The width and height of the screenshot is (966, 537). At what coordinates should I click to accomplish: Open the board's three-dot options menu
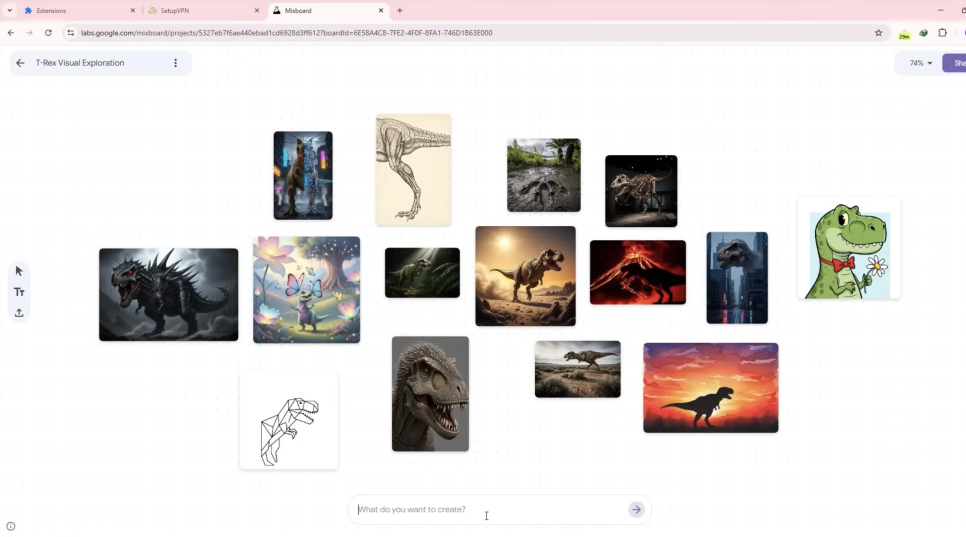(176, 63)
